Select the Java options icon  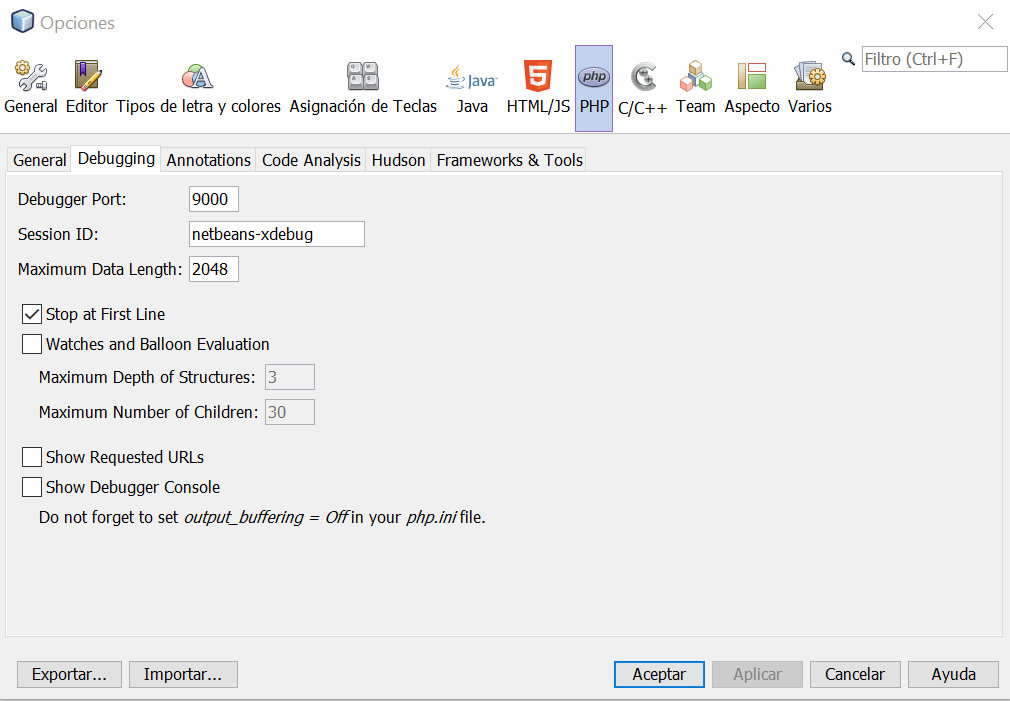coord(471,85)
